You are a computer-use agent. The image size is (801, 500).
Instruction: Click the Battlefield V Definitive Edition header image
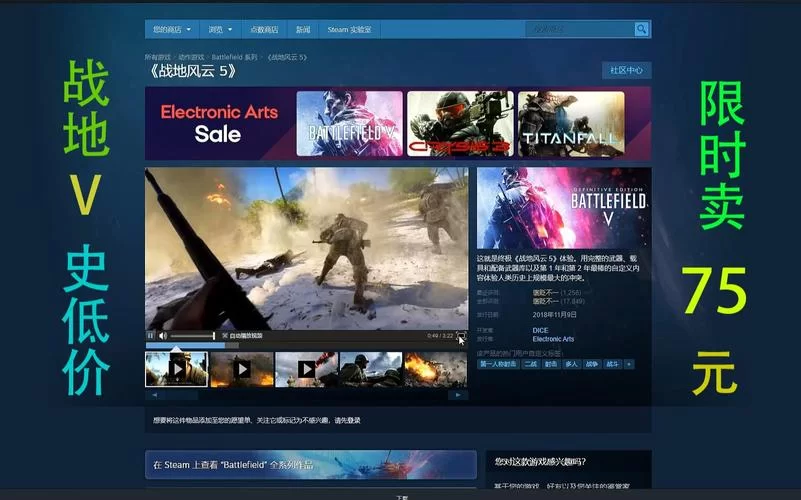pos(564,208)
